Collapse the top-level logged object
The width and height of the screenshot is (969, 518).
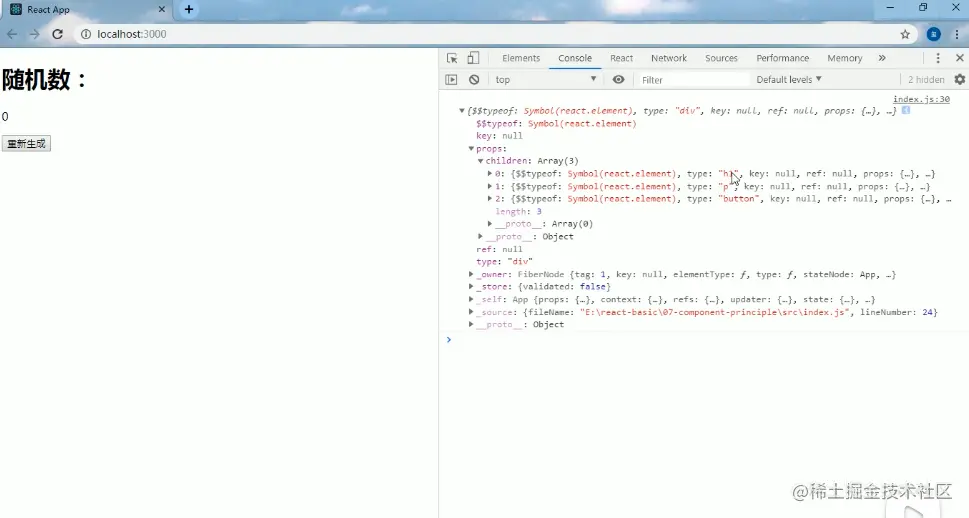462,111
